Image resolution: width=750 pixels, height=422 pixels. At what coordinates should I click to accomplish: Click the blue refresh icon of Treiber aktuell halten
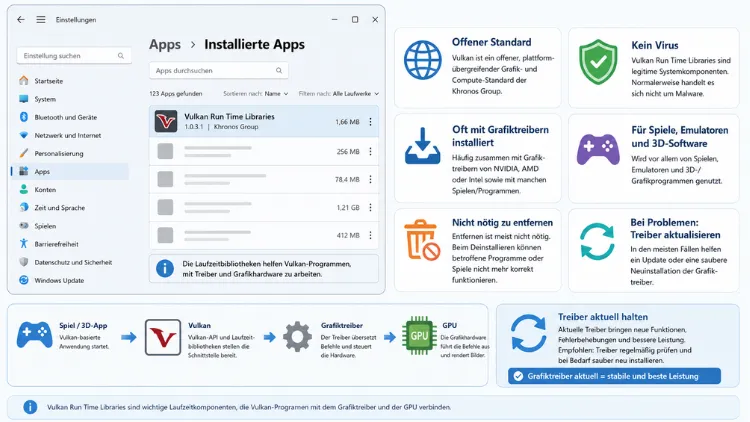pyautogui.click(x=528, y=333)
